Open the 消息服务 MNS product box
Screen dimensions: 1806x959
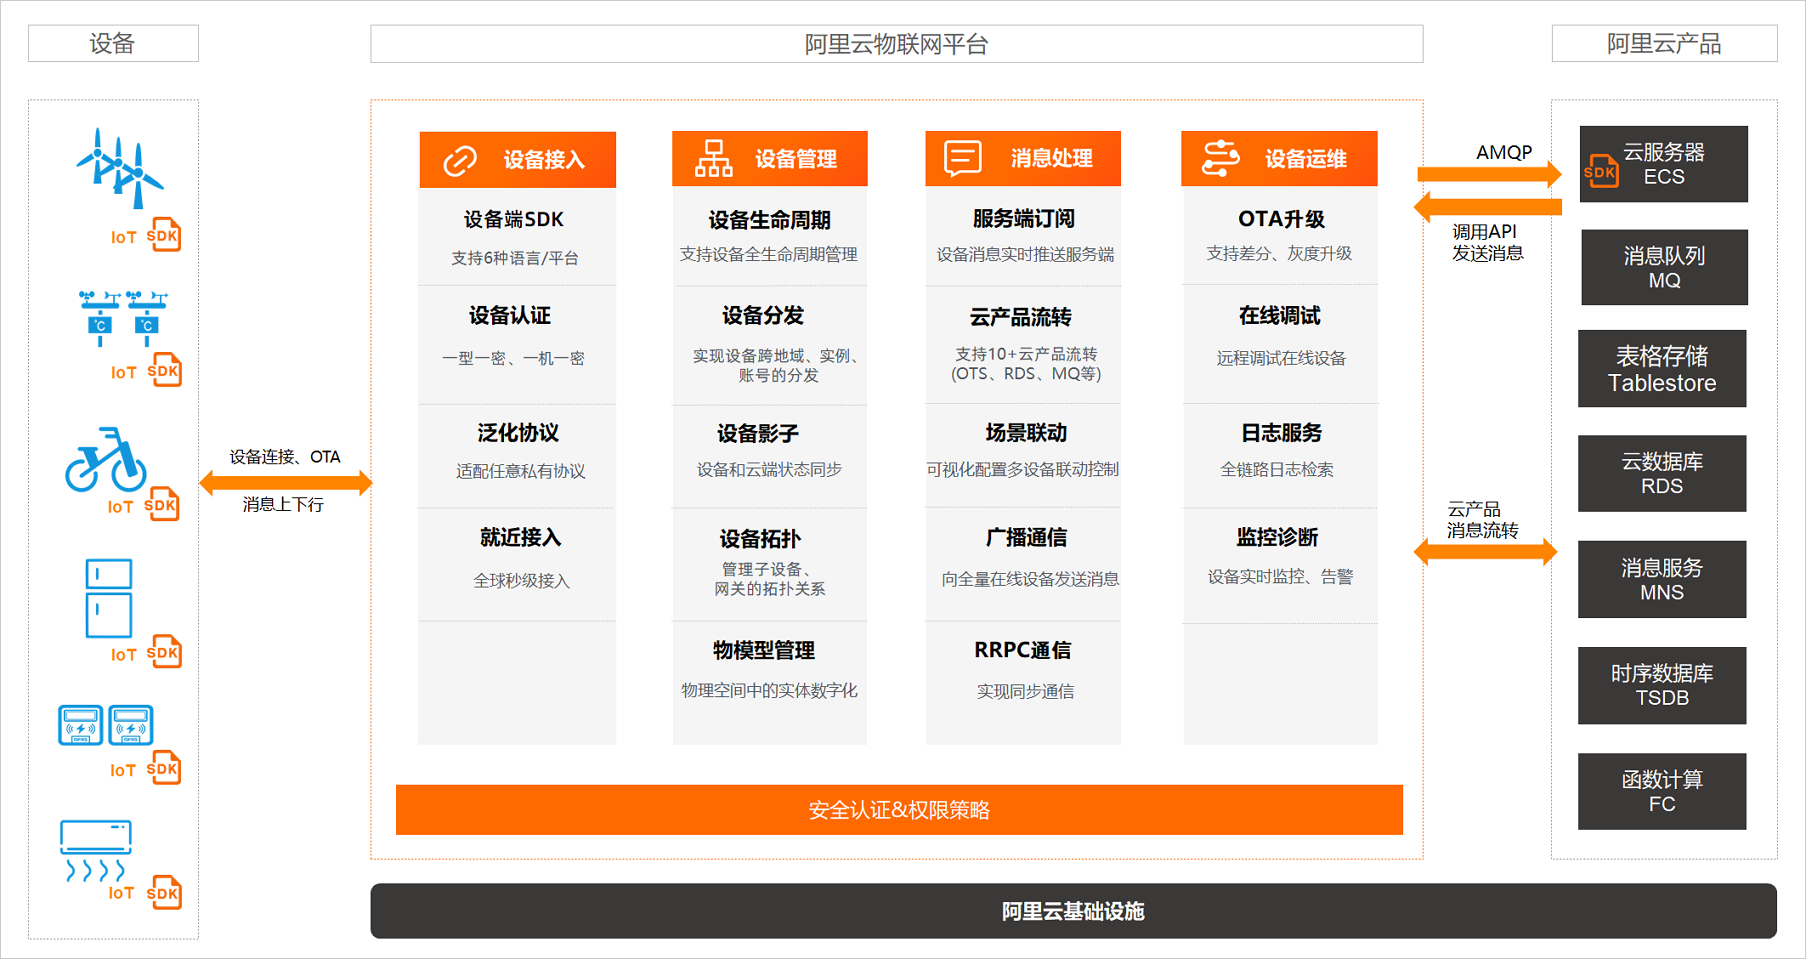click(1662, 580)
